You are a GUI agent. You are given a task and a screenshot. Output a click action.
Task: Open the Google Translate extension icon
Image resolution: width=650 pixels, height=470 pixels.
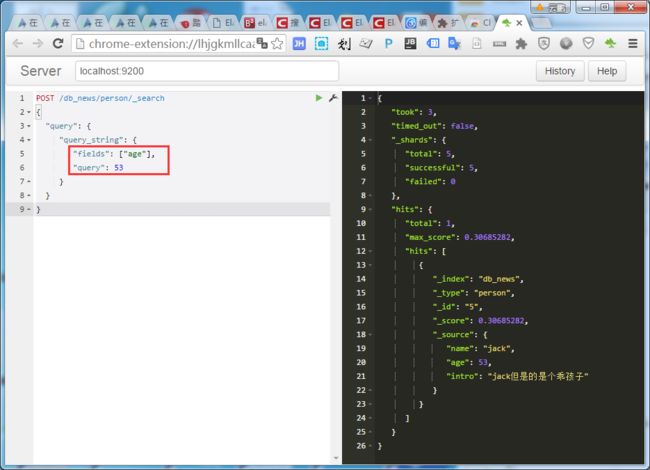[454, 44]
